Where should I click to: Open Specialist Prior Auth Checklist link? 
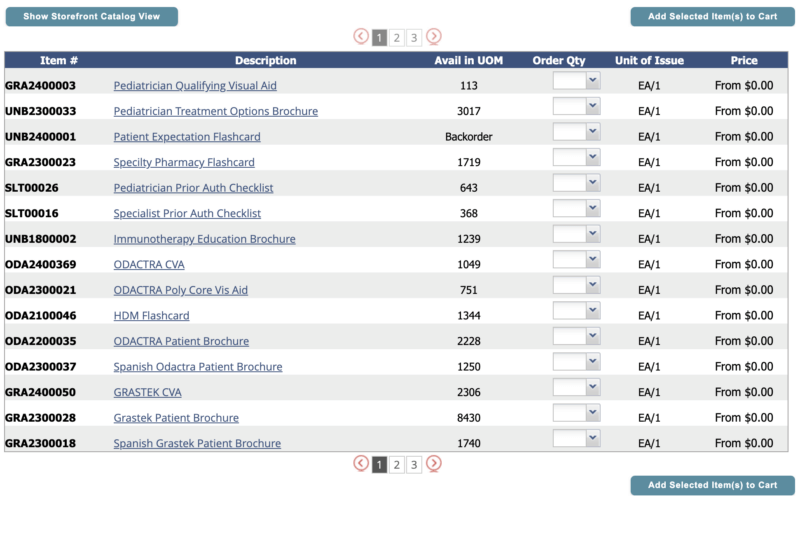coord(187,213)
